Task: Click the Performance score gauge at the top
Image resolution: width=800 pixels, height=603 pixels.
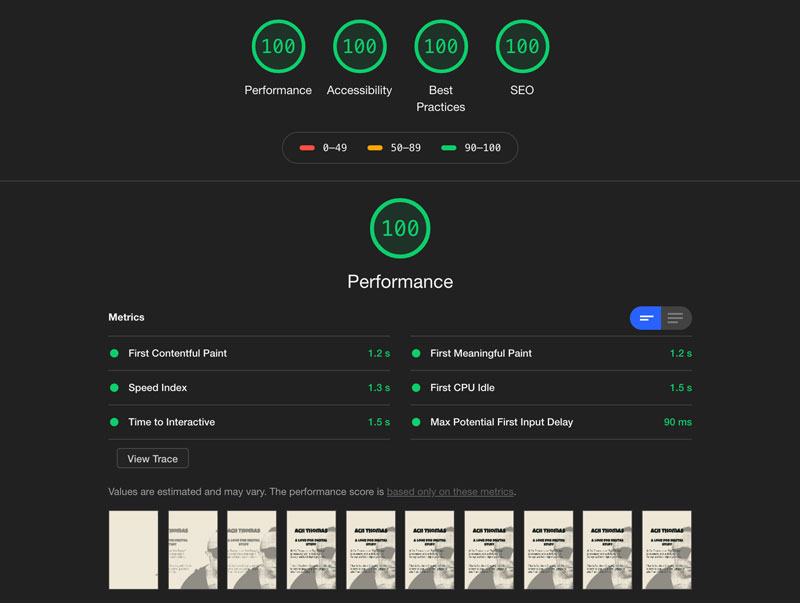Action: [278, 46]
